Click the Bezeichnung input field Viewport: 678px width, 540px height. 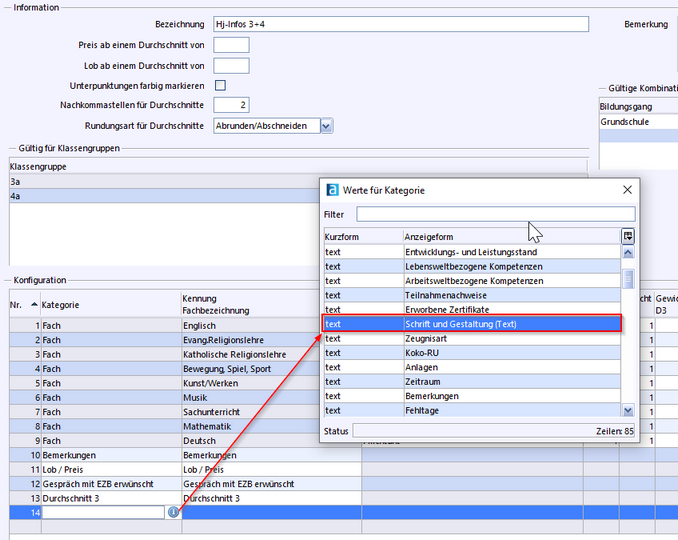(401, 24)
